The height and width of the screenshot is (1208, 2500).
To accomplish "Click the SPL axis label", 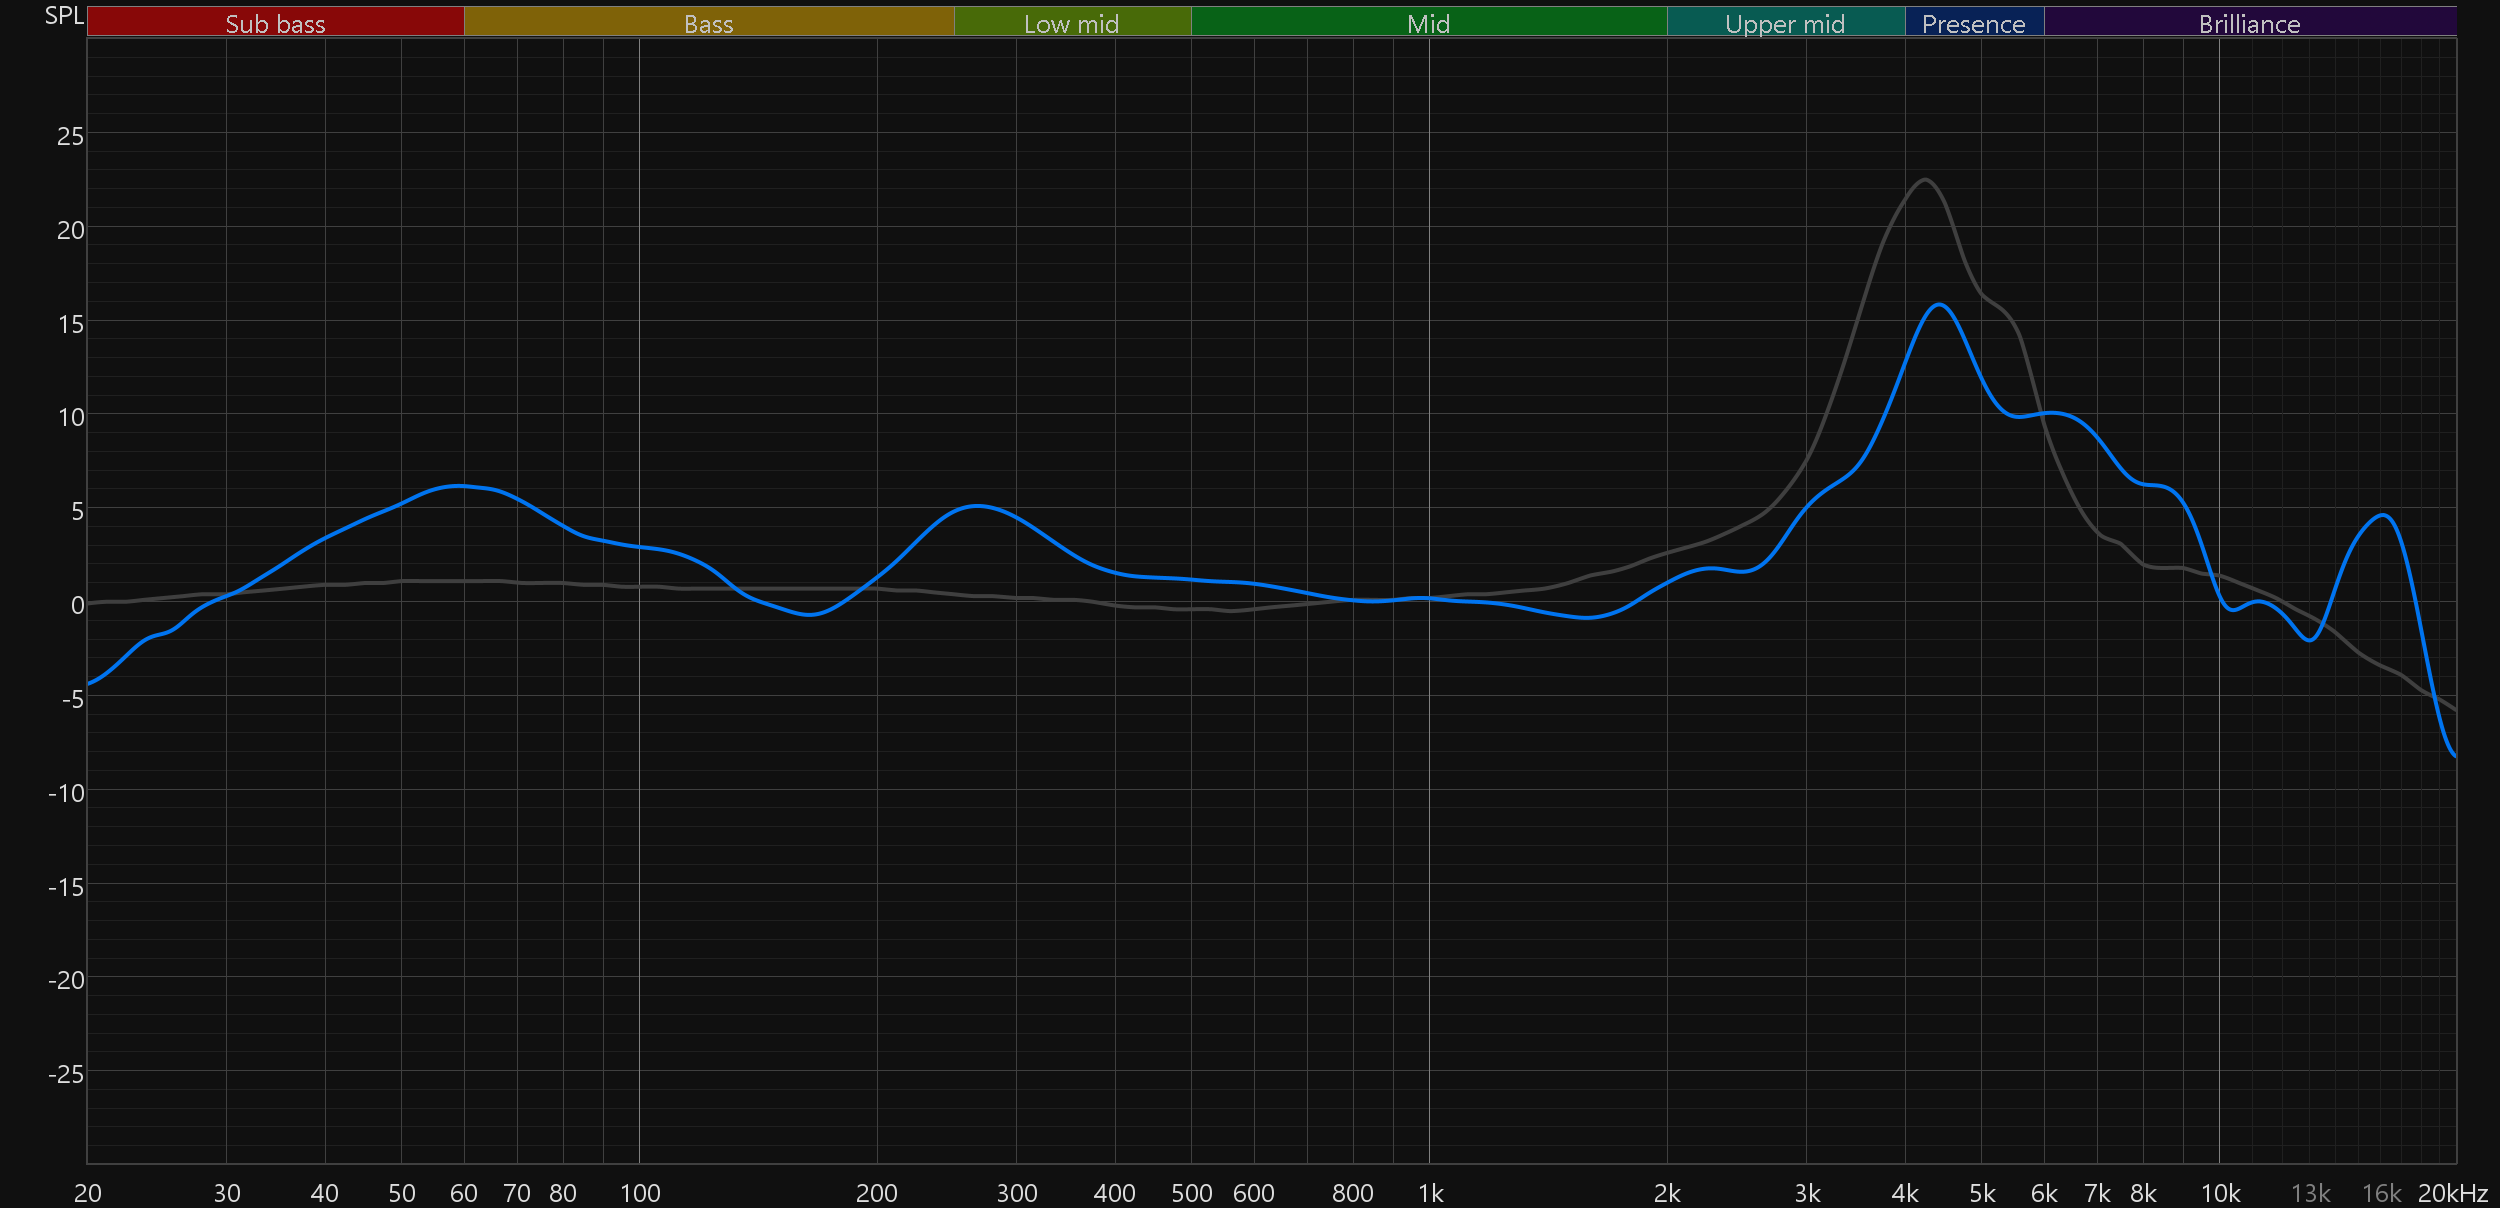I will pyautogui.click(x=64, y=16).
